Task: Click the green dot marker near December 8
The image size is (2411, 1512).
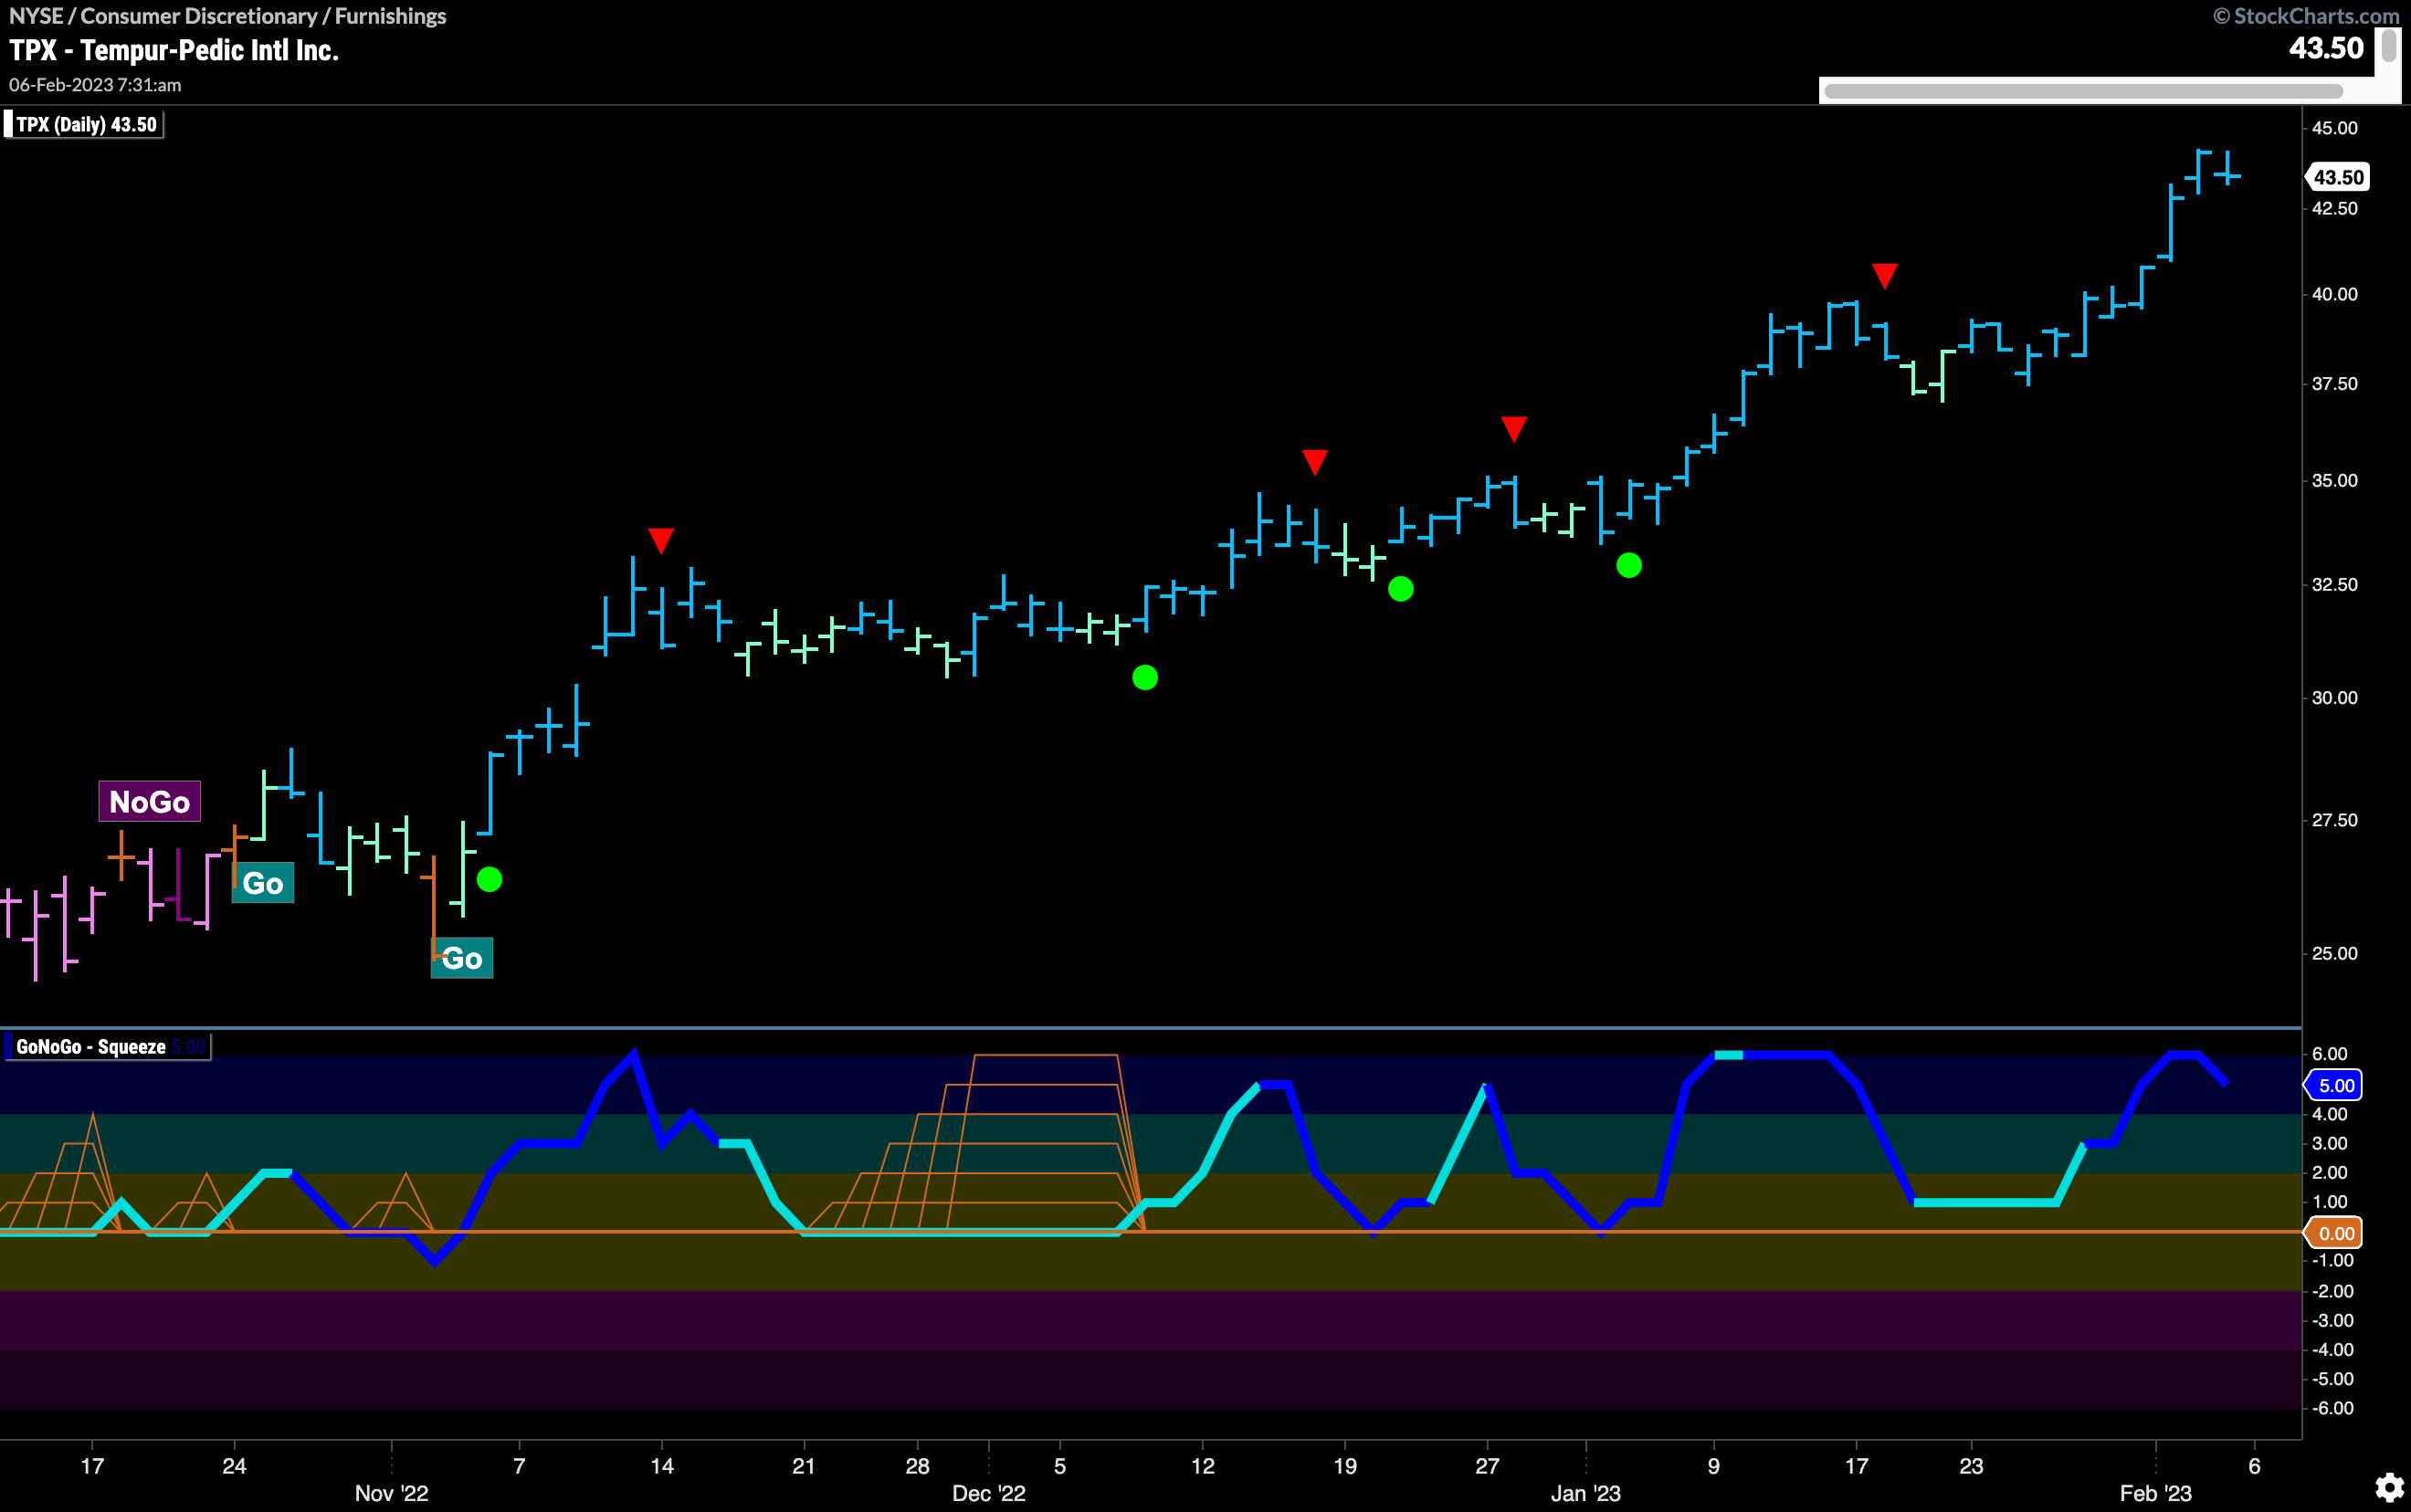Action: tap(1145, 678)
